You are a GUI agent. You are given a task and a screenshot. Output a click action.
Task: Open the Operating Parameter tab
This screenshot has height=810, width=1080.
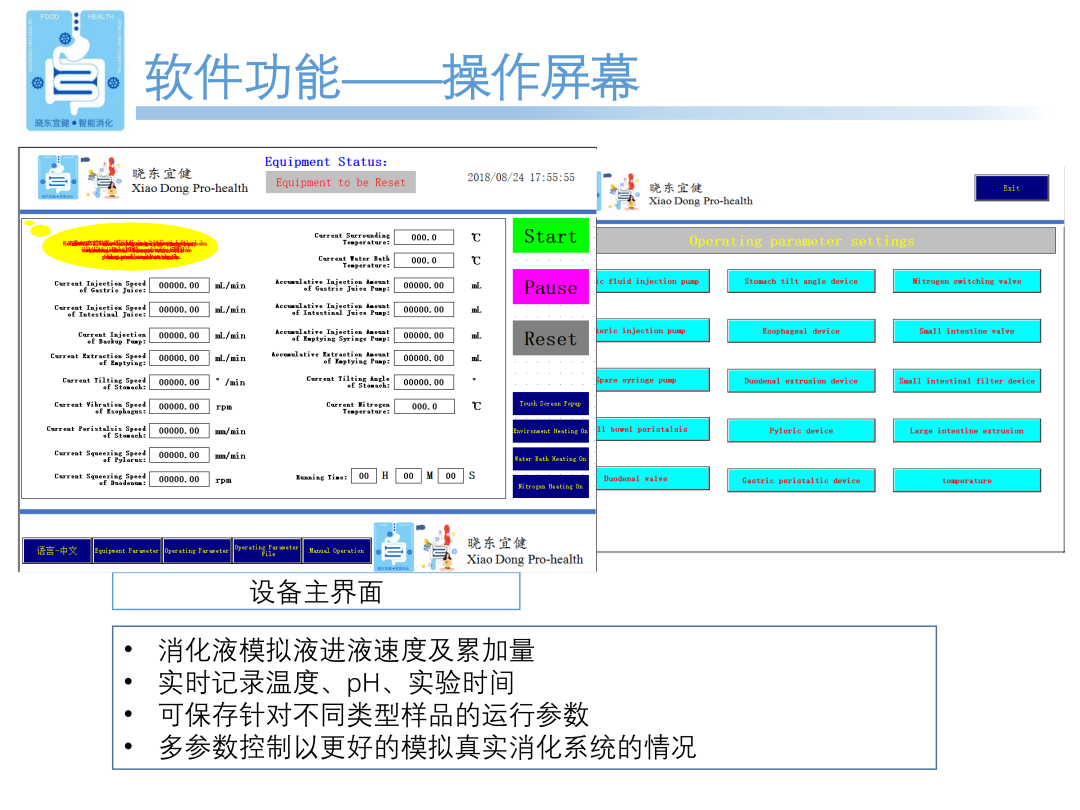(197, 550)
